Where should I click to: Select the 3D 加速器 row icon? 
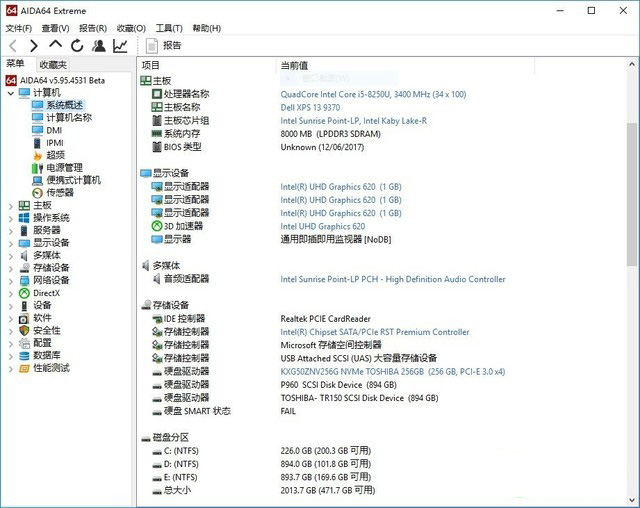coord(157,226)
